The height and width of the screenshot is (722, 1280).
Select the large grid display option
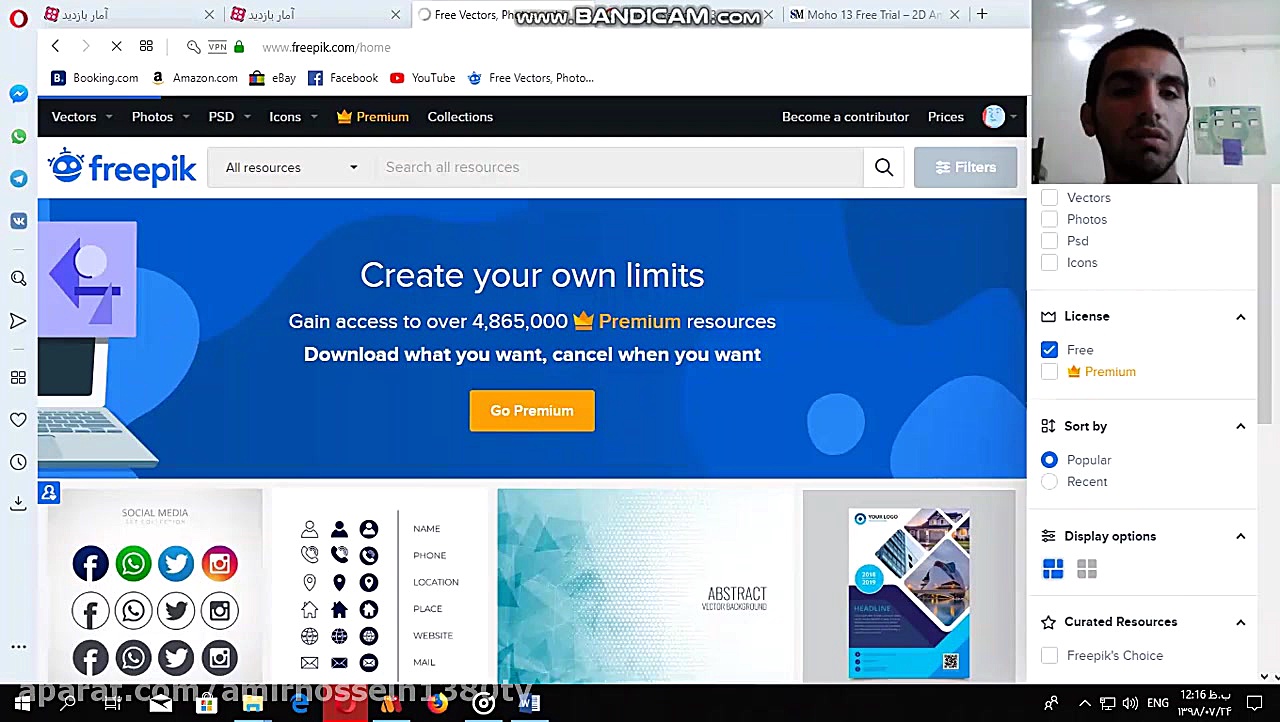(x=1053, y=569)
